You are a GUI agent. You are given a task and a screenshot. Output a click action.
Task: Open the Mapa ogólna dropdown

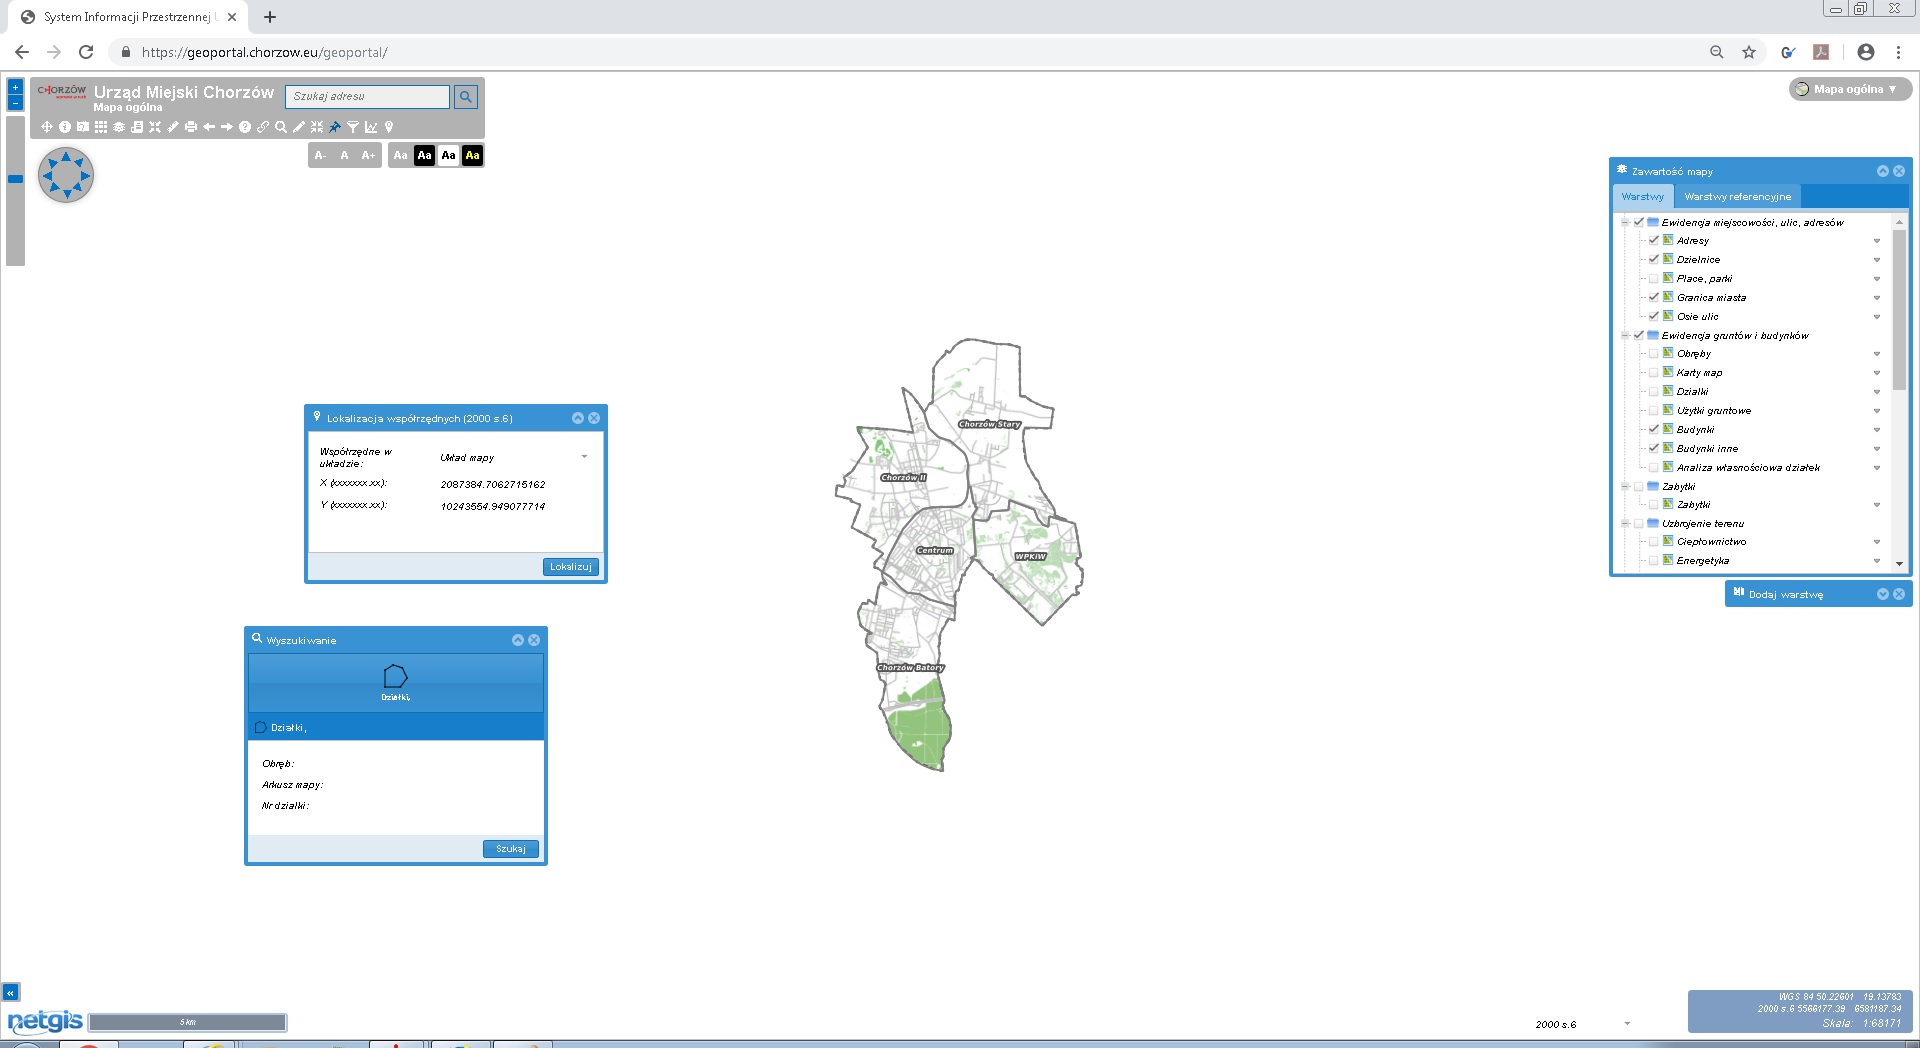coord(1850,89)
